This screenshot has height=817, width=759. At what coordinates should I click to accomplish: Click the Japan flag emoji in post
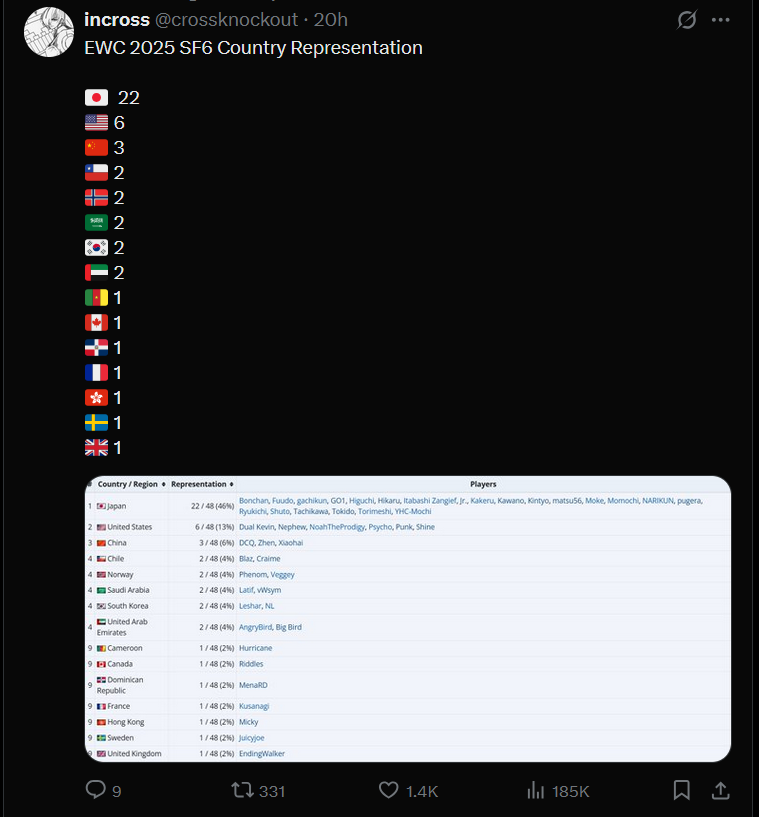[x=96, y=98]
